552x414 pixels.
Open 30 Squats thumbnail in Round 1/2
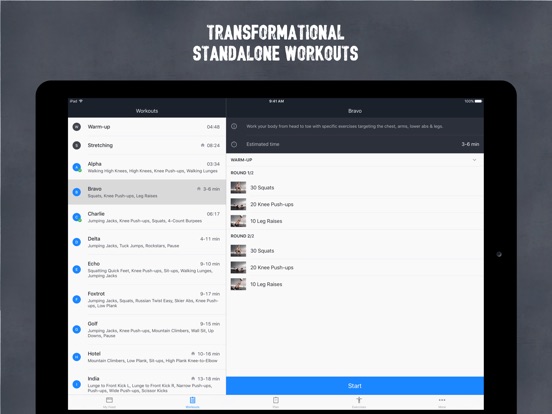click(238, 188)
